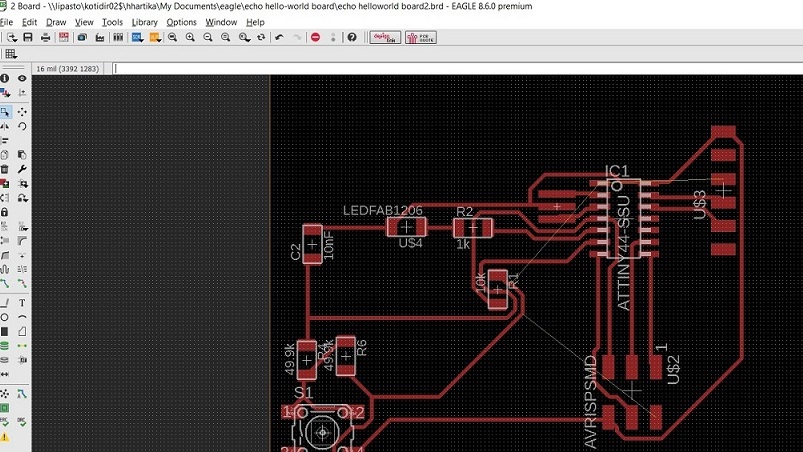Click the PCB Quote button
Image resolution: width=803 pixels, height=452 pixels.
tap(421, 37)
